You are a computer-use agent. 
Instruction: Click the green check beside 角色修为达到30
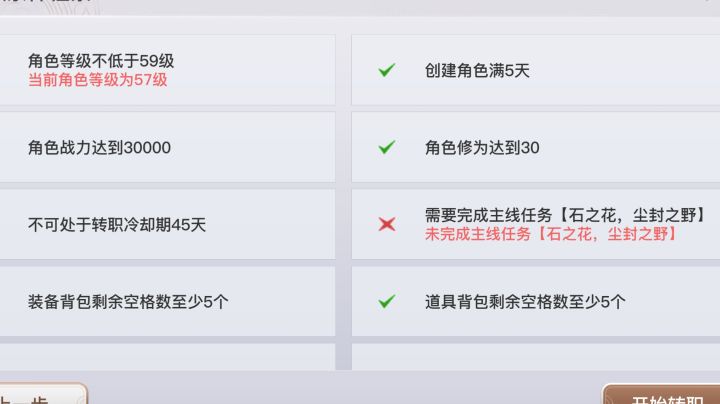pyautogui.click(x=387, y=147)
